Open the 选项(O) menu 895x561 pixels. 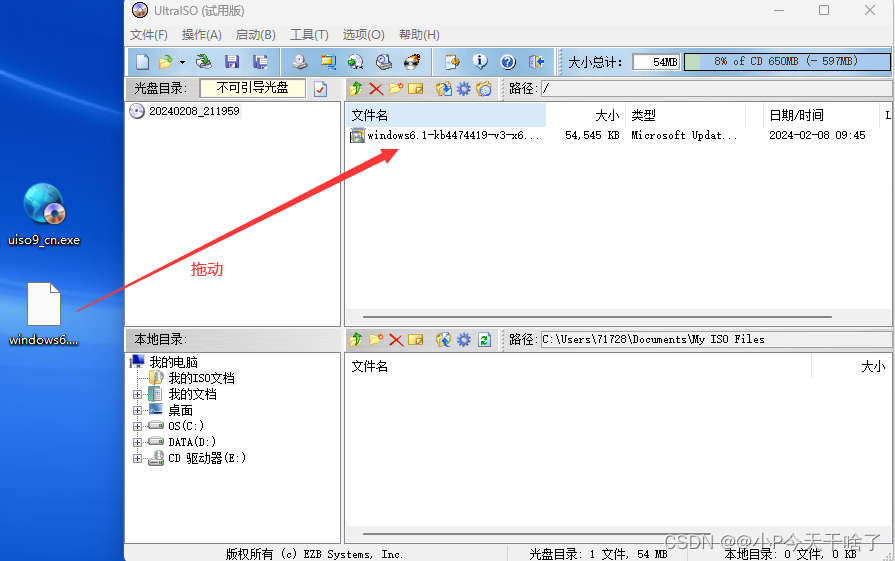click(364, 35)
